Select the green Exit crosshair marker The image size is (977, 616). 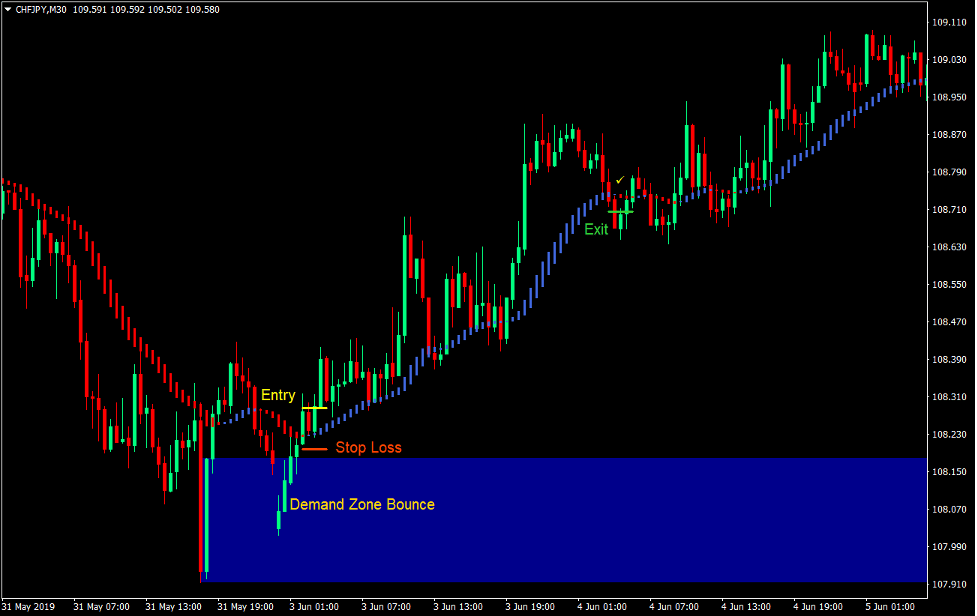[621, 210]
